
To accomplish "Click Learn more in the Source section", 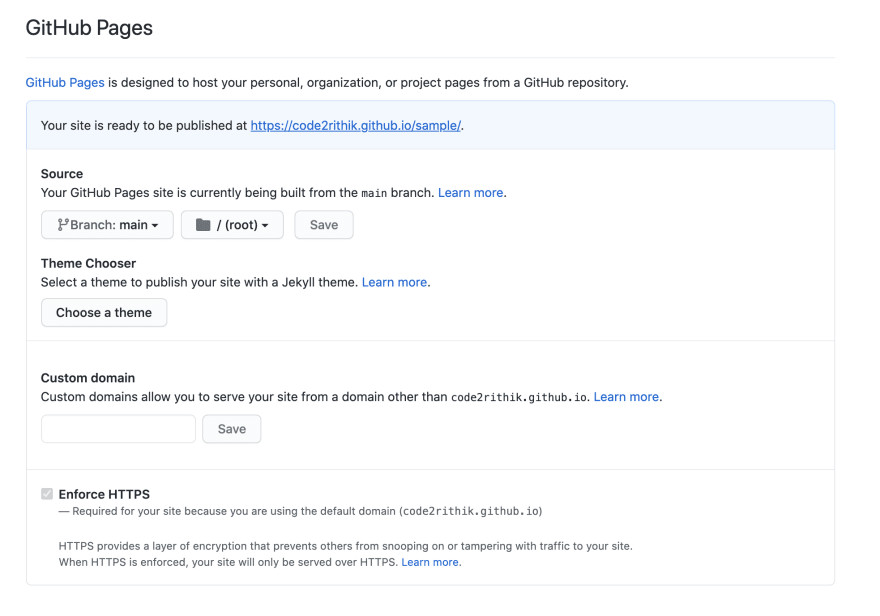I will click(470, 192).
